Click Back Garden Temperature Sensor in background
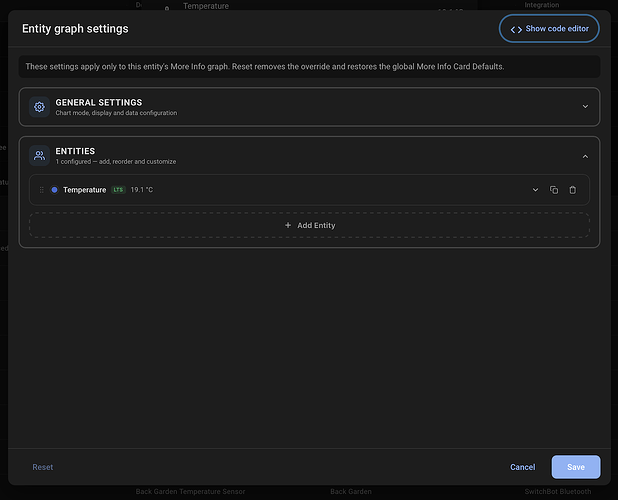The width and height of the screenshot is (618, 500). click(190, 491)
